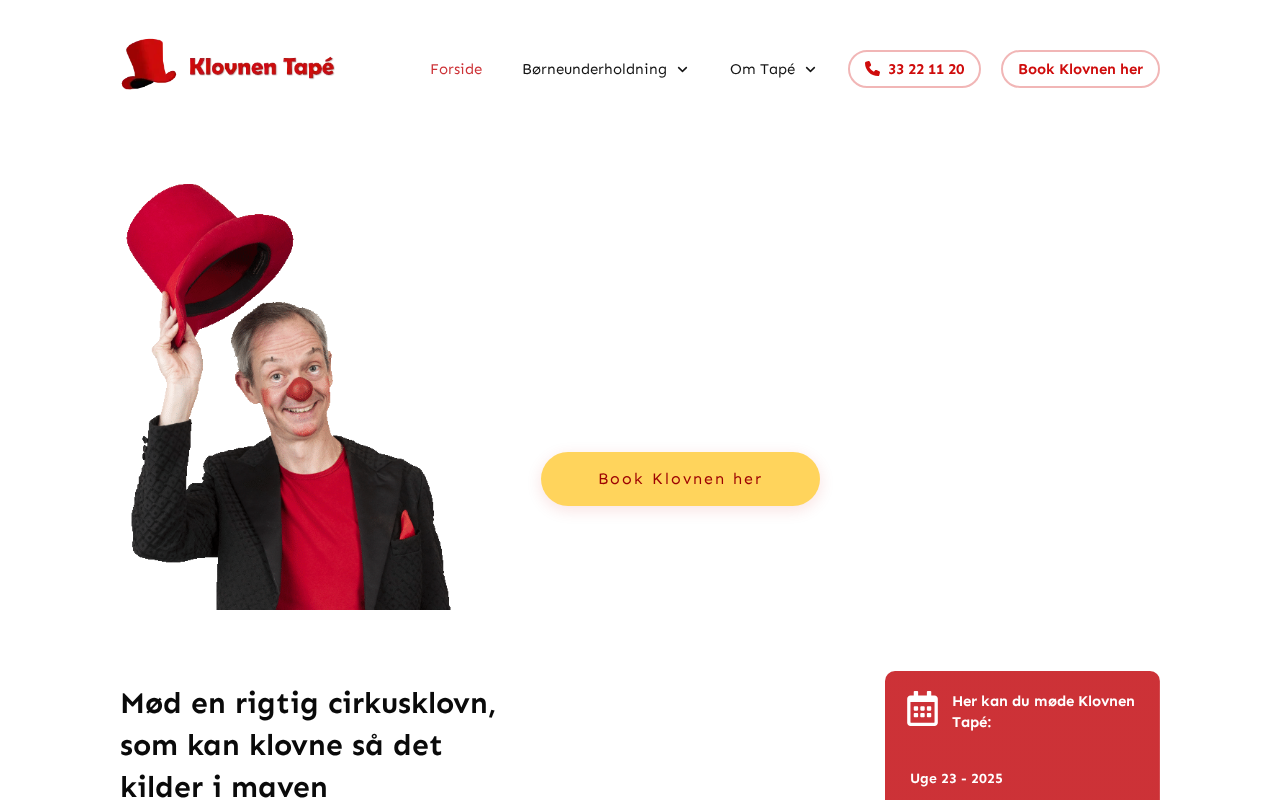Click the phone icon in the header
Screen dimensions: 1280x800
click(872, 69)
